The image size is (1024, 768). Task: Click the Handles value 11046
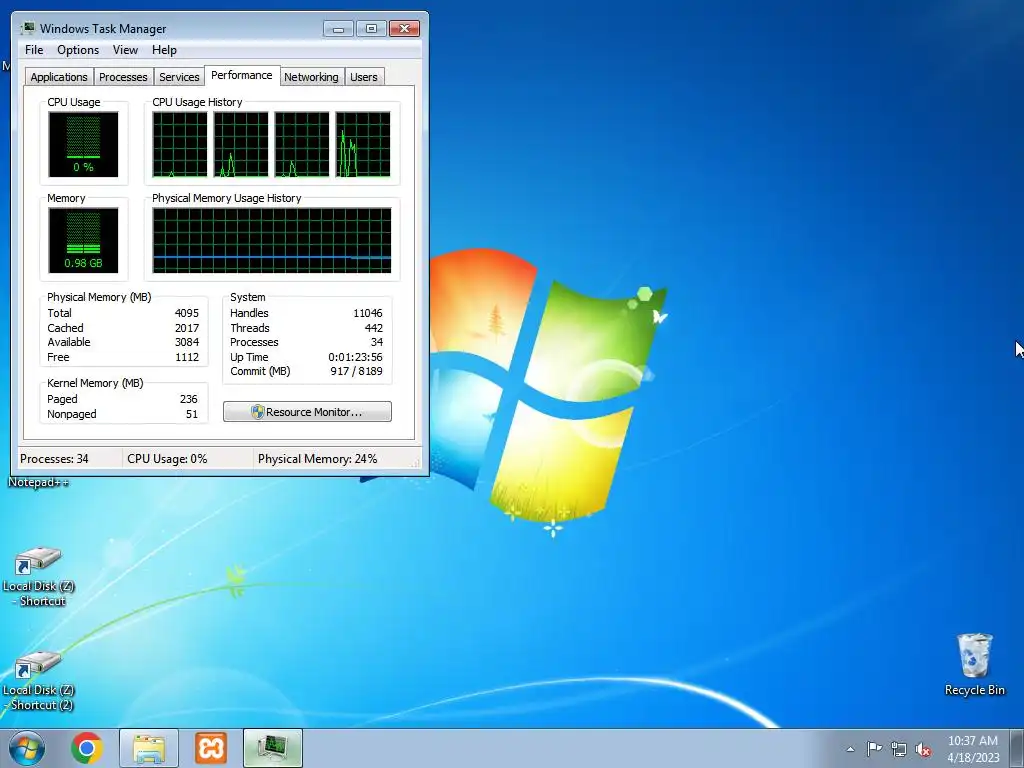pos(367,313)
